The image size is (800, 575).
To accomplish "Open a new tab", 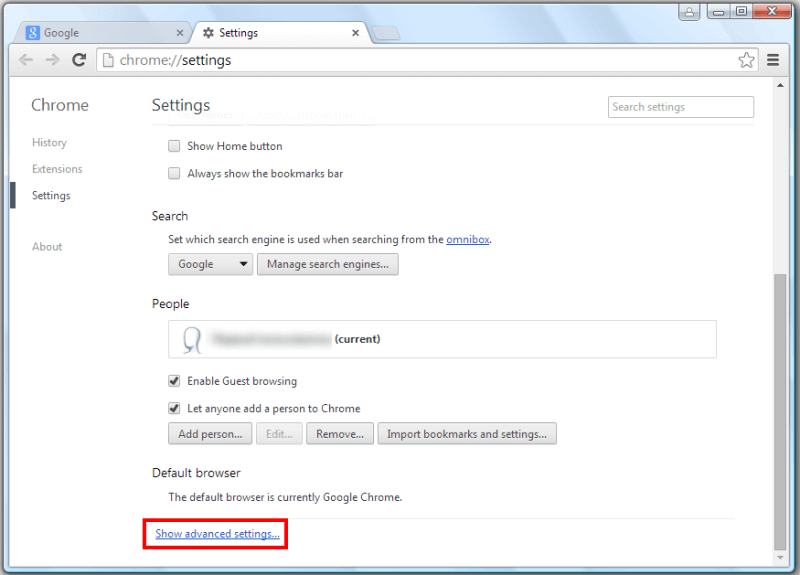I will (386, 34).
